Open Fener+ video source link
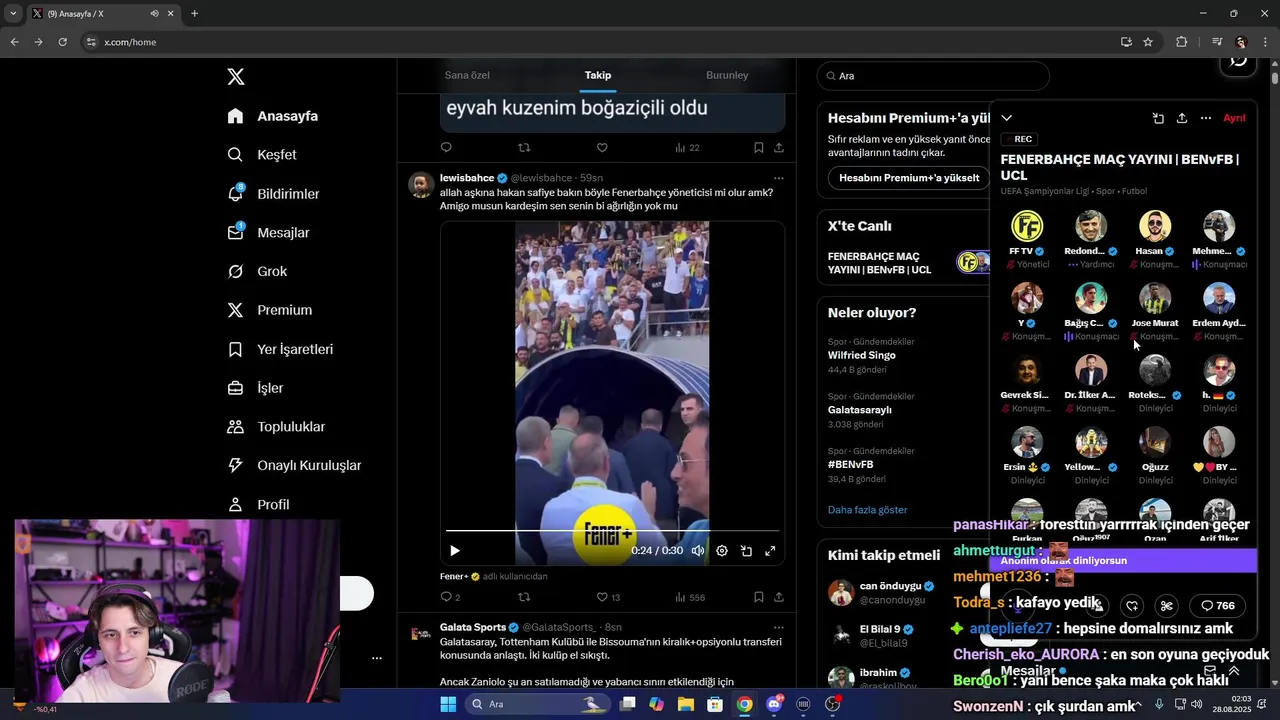 pyautogui.click(x=453, y=576)
